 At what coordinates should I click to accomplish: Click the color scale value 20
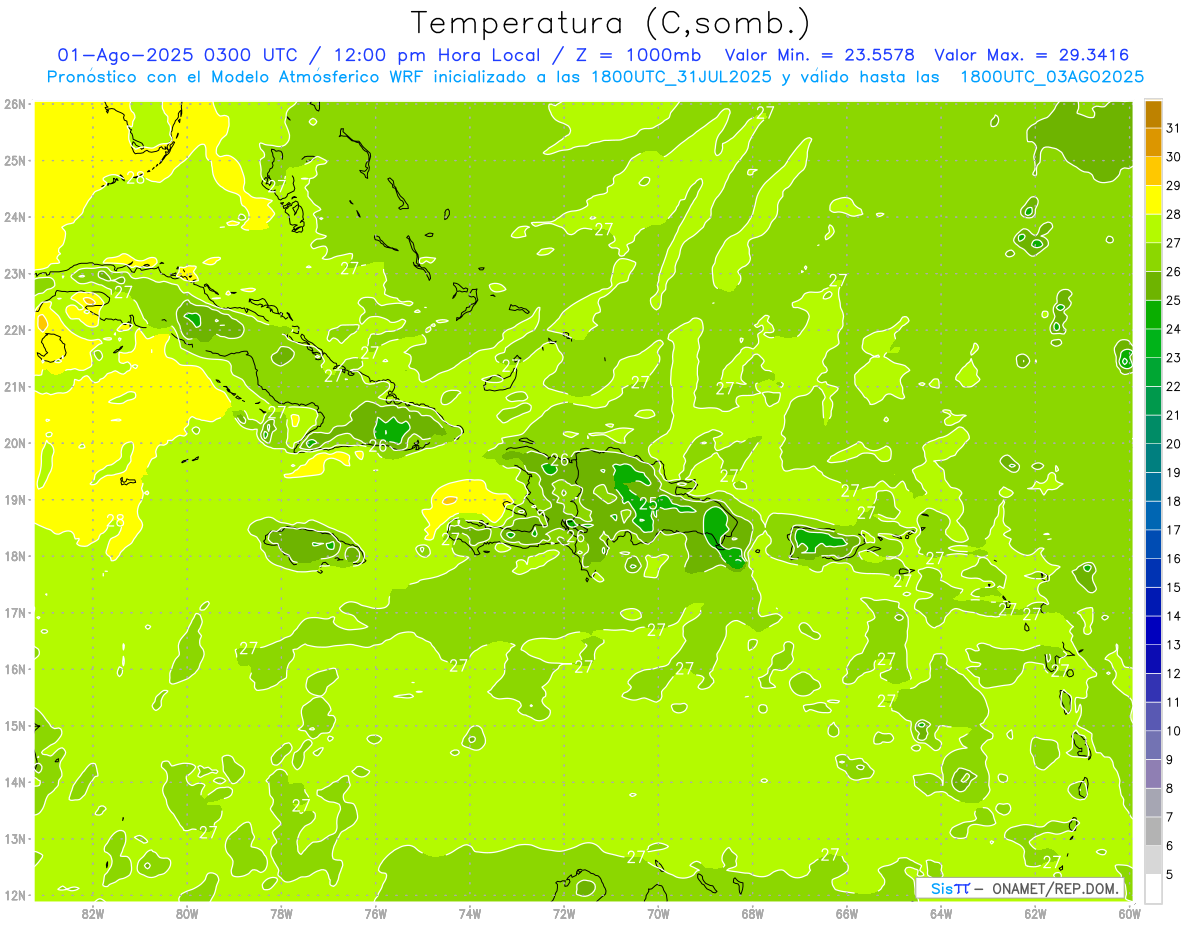click(x=1173, y=444)
